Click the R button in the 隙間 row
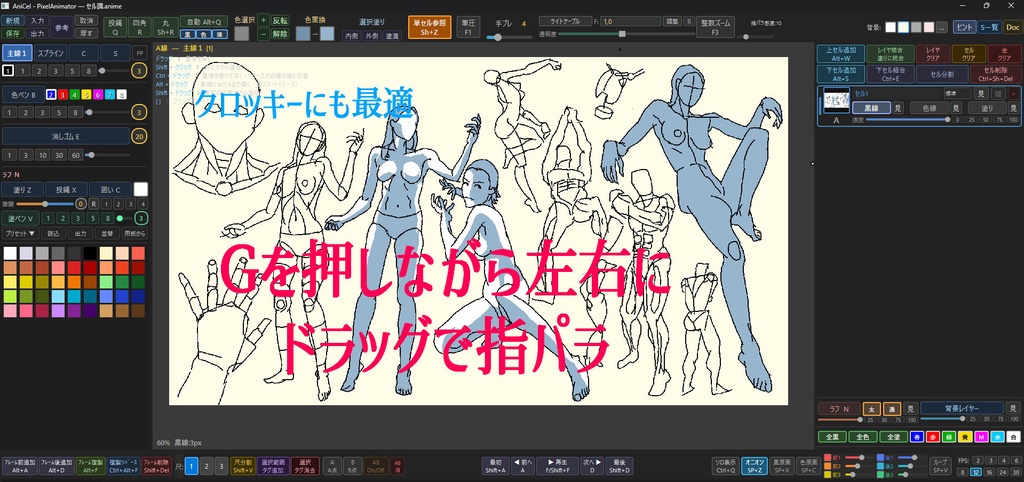This screenshot has height=482, width=1024. pos(94,204)
